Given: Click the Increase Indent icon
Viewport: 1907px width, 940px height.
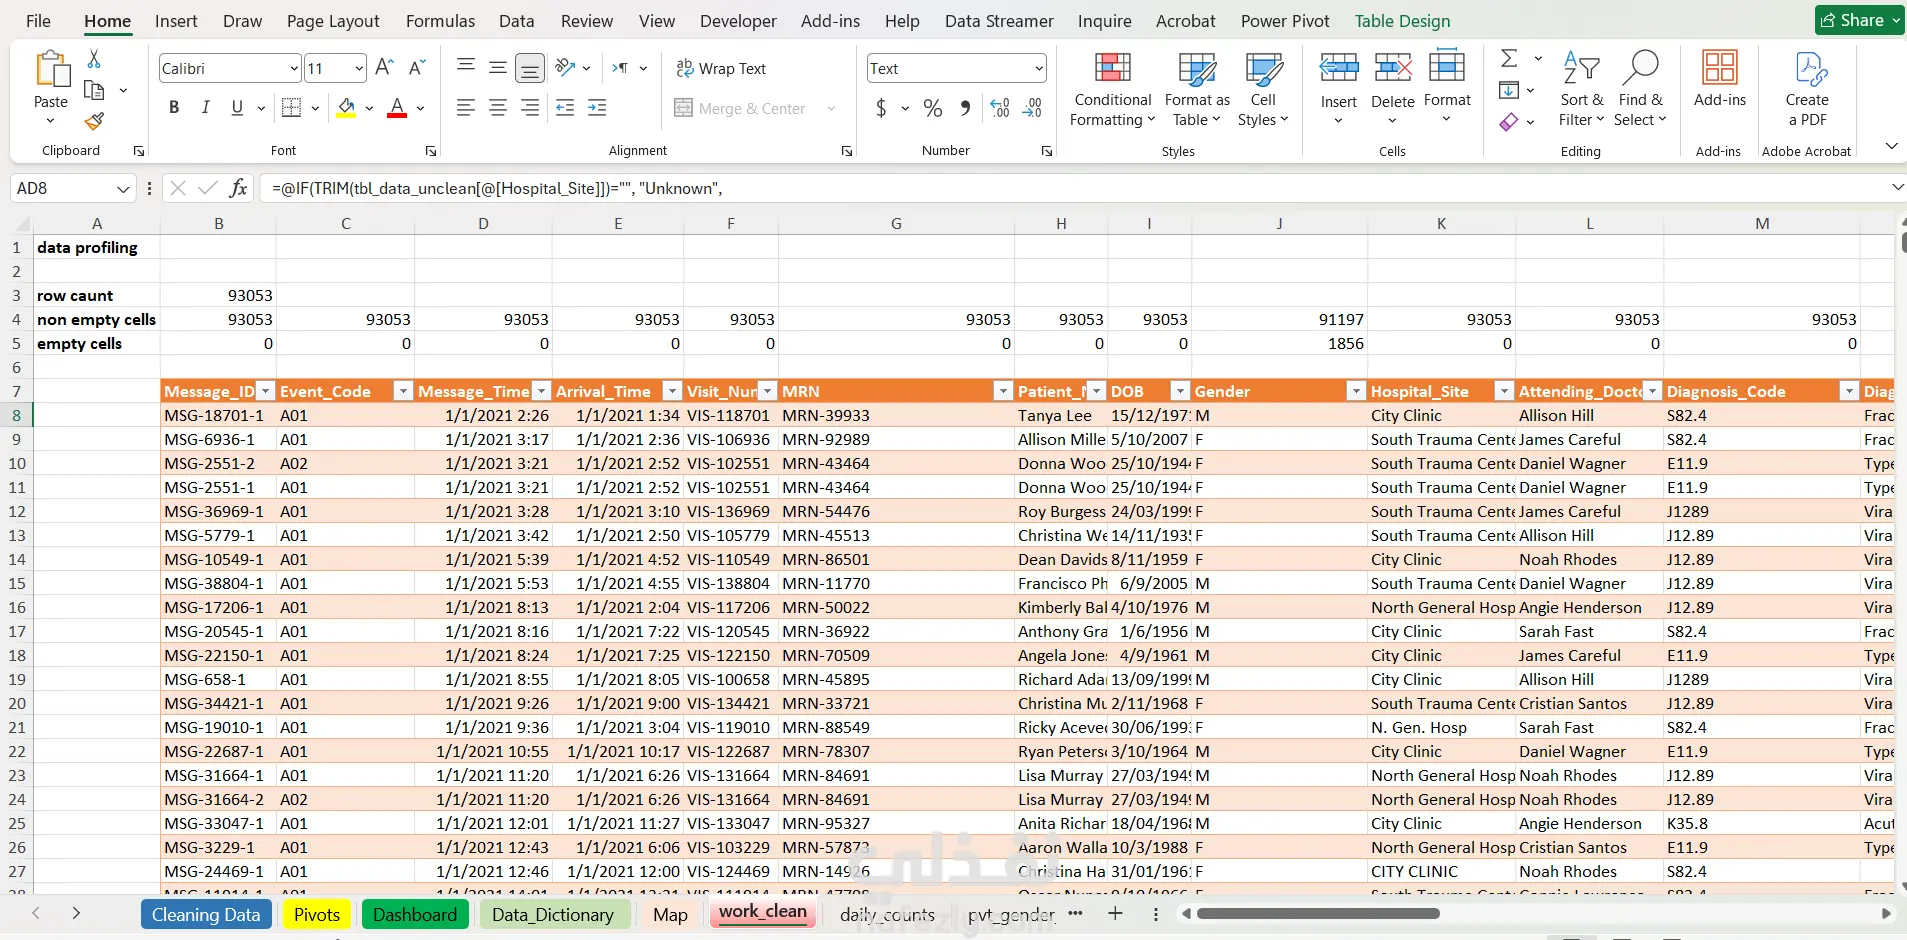Looking at the screenshot, I should pos(597,108).
